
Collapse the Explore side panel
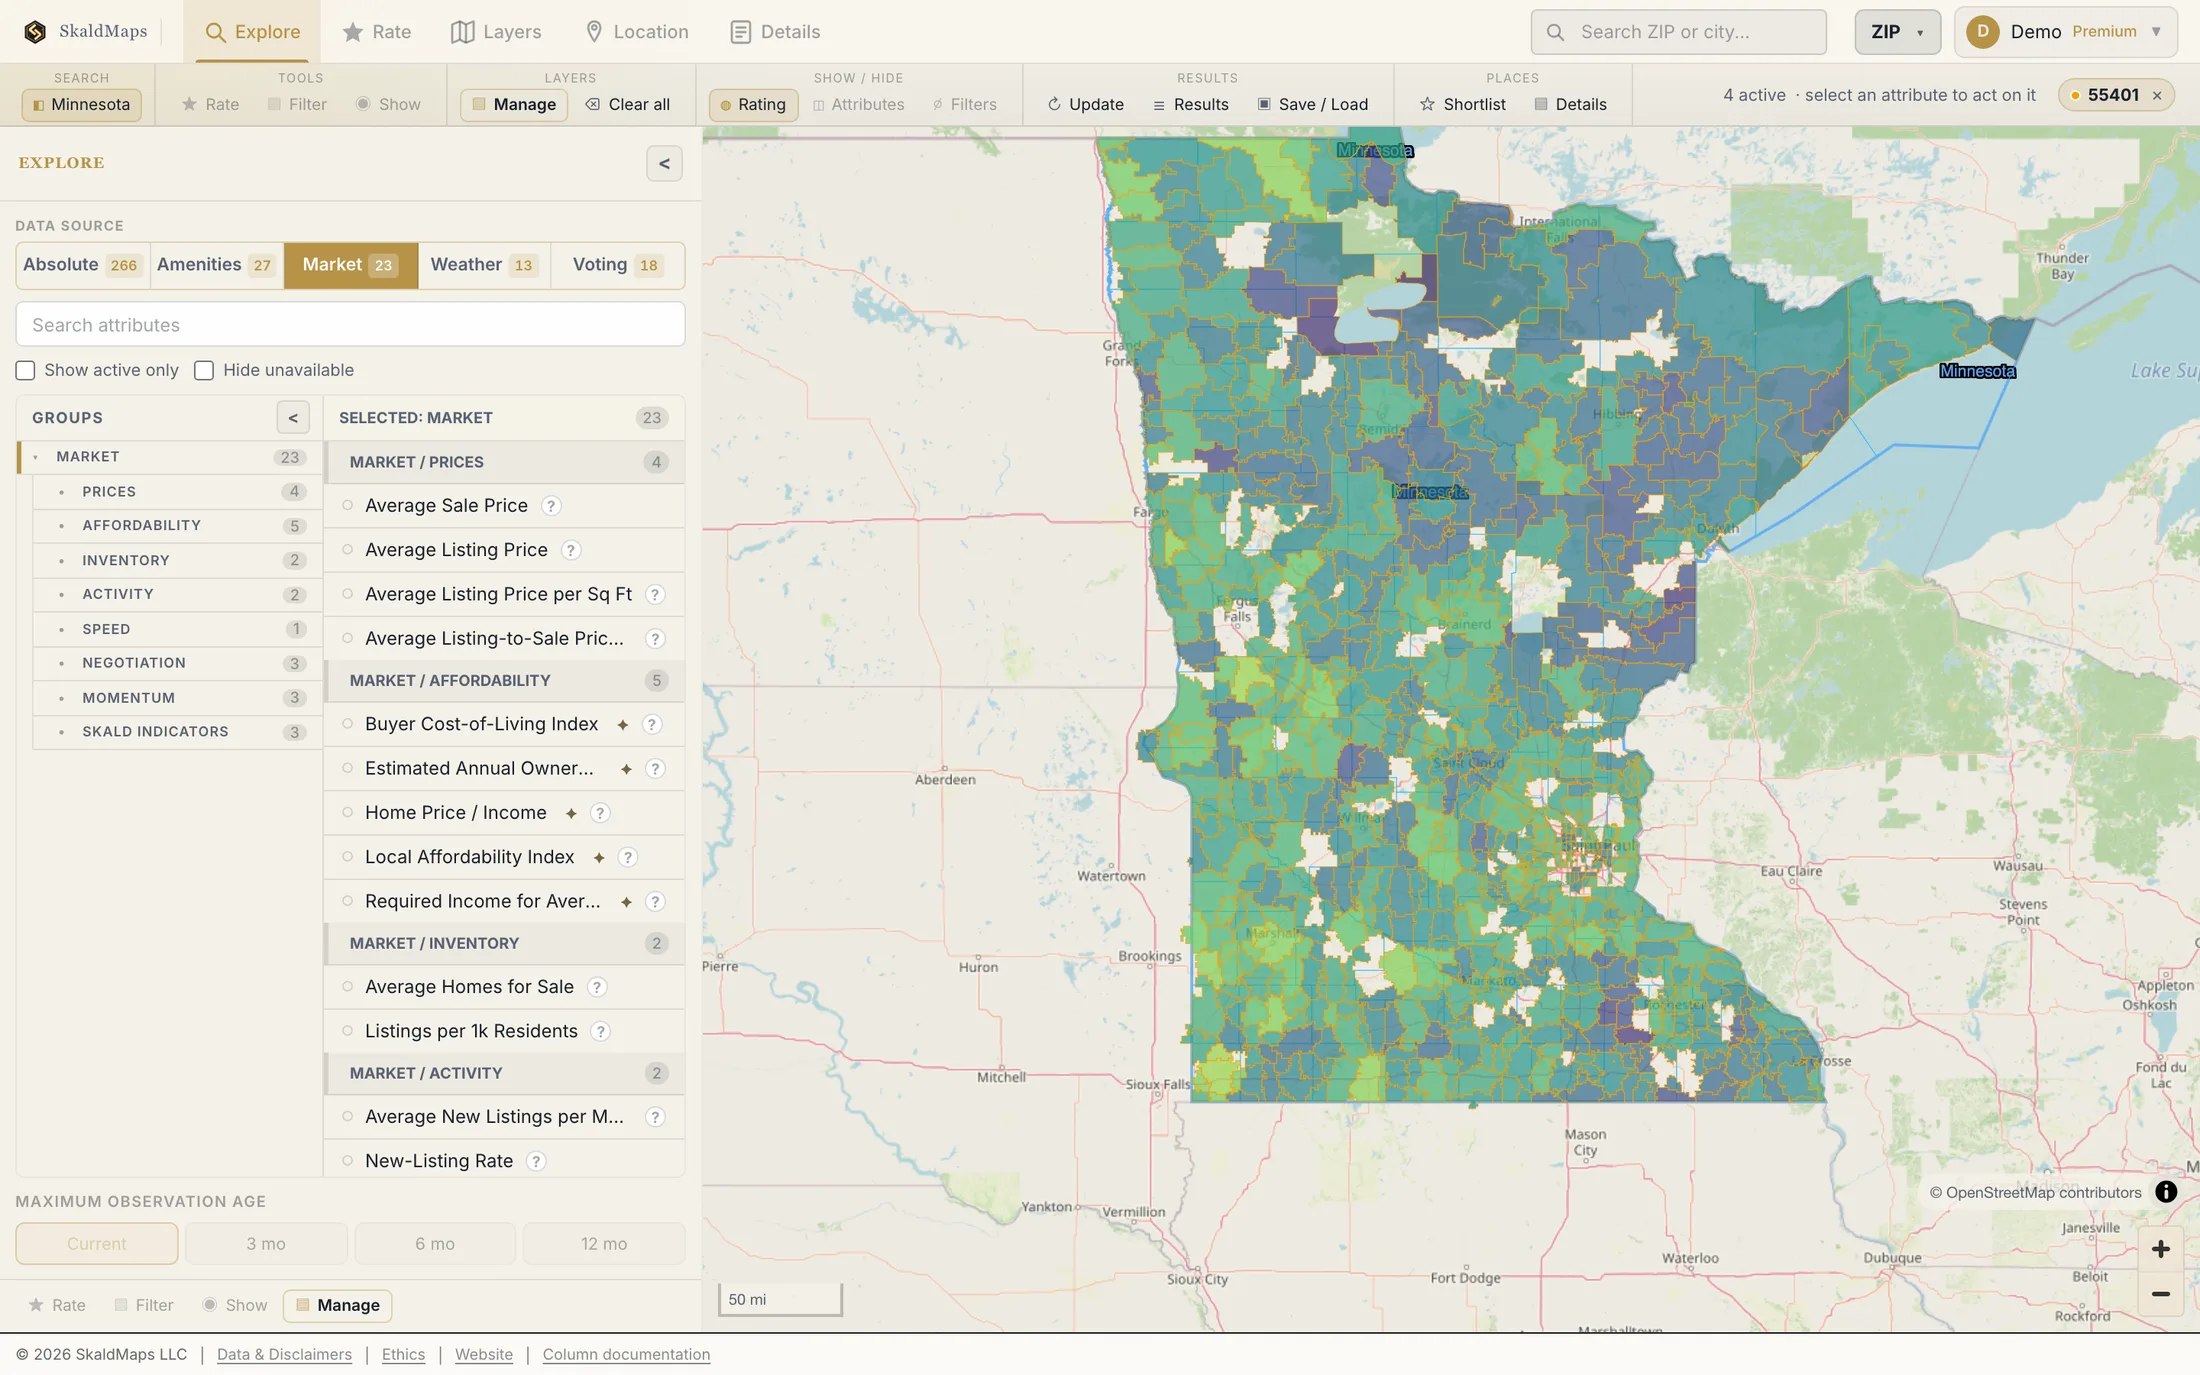coord(664,163)
